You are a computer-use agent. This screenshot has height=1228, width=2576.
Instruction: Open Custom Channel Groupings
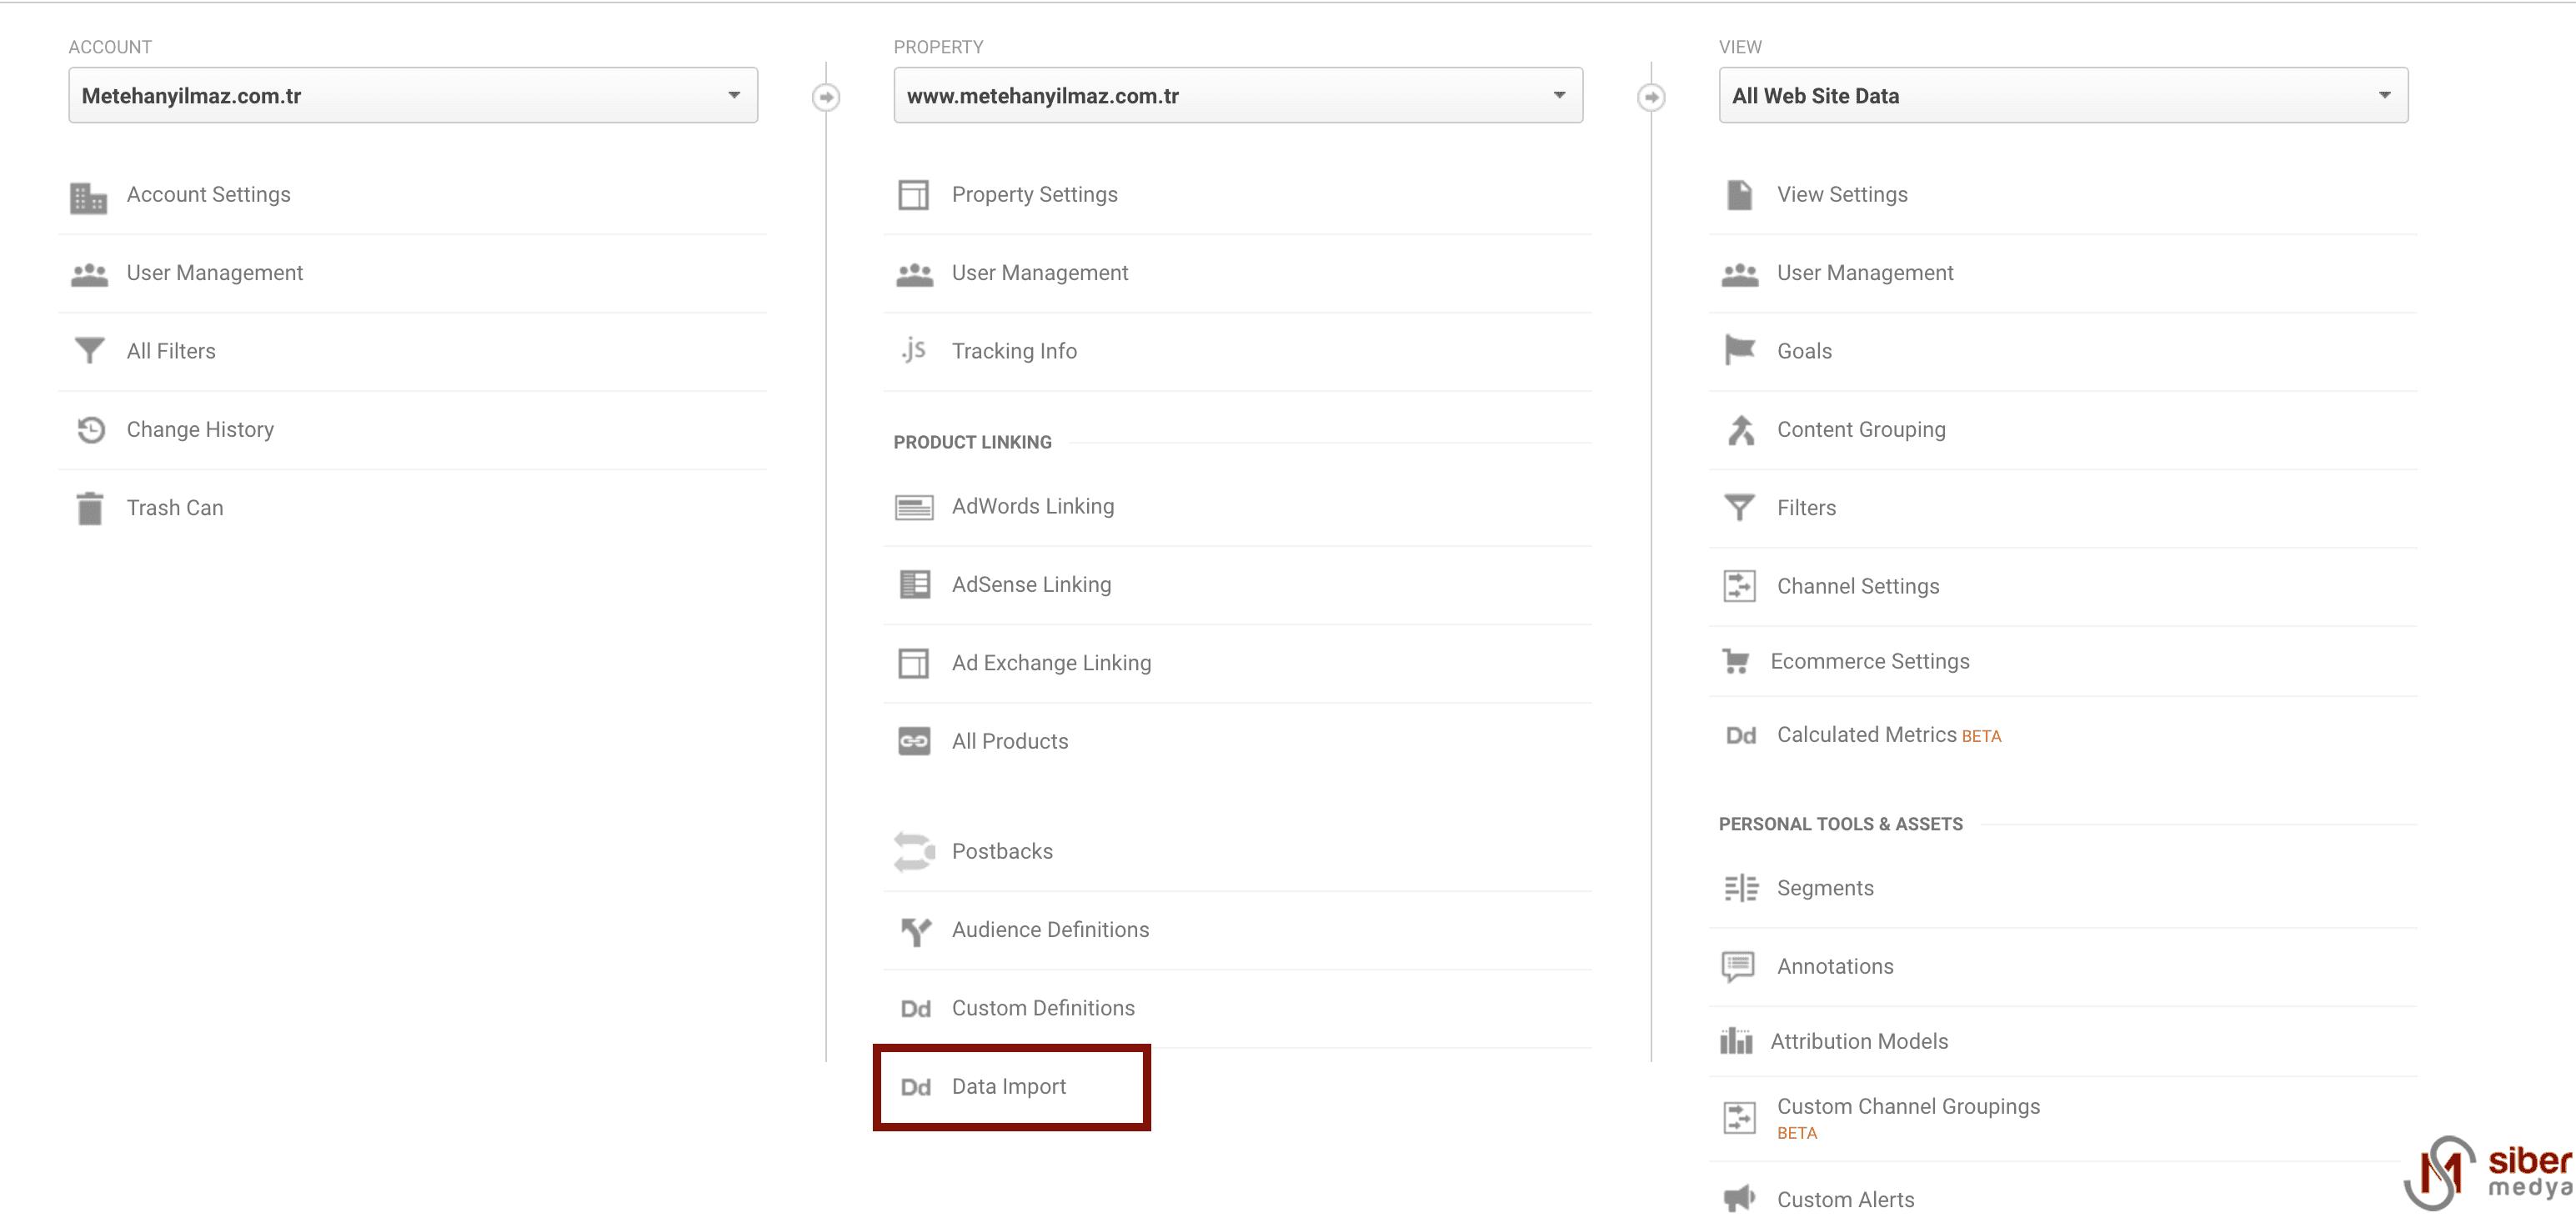tap(1908, 1107)
